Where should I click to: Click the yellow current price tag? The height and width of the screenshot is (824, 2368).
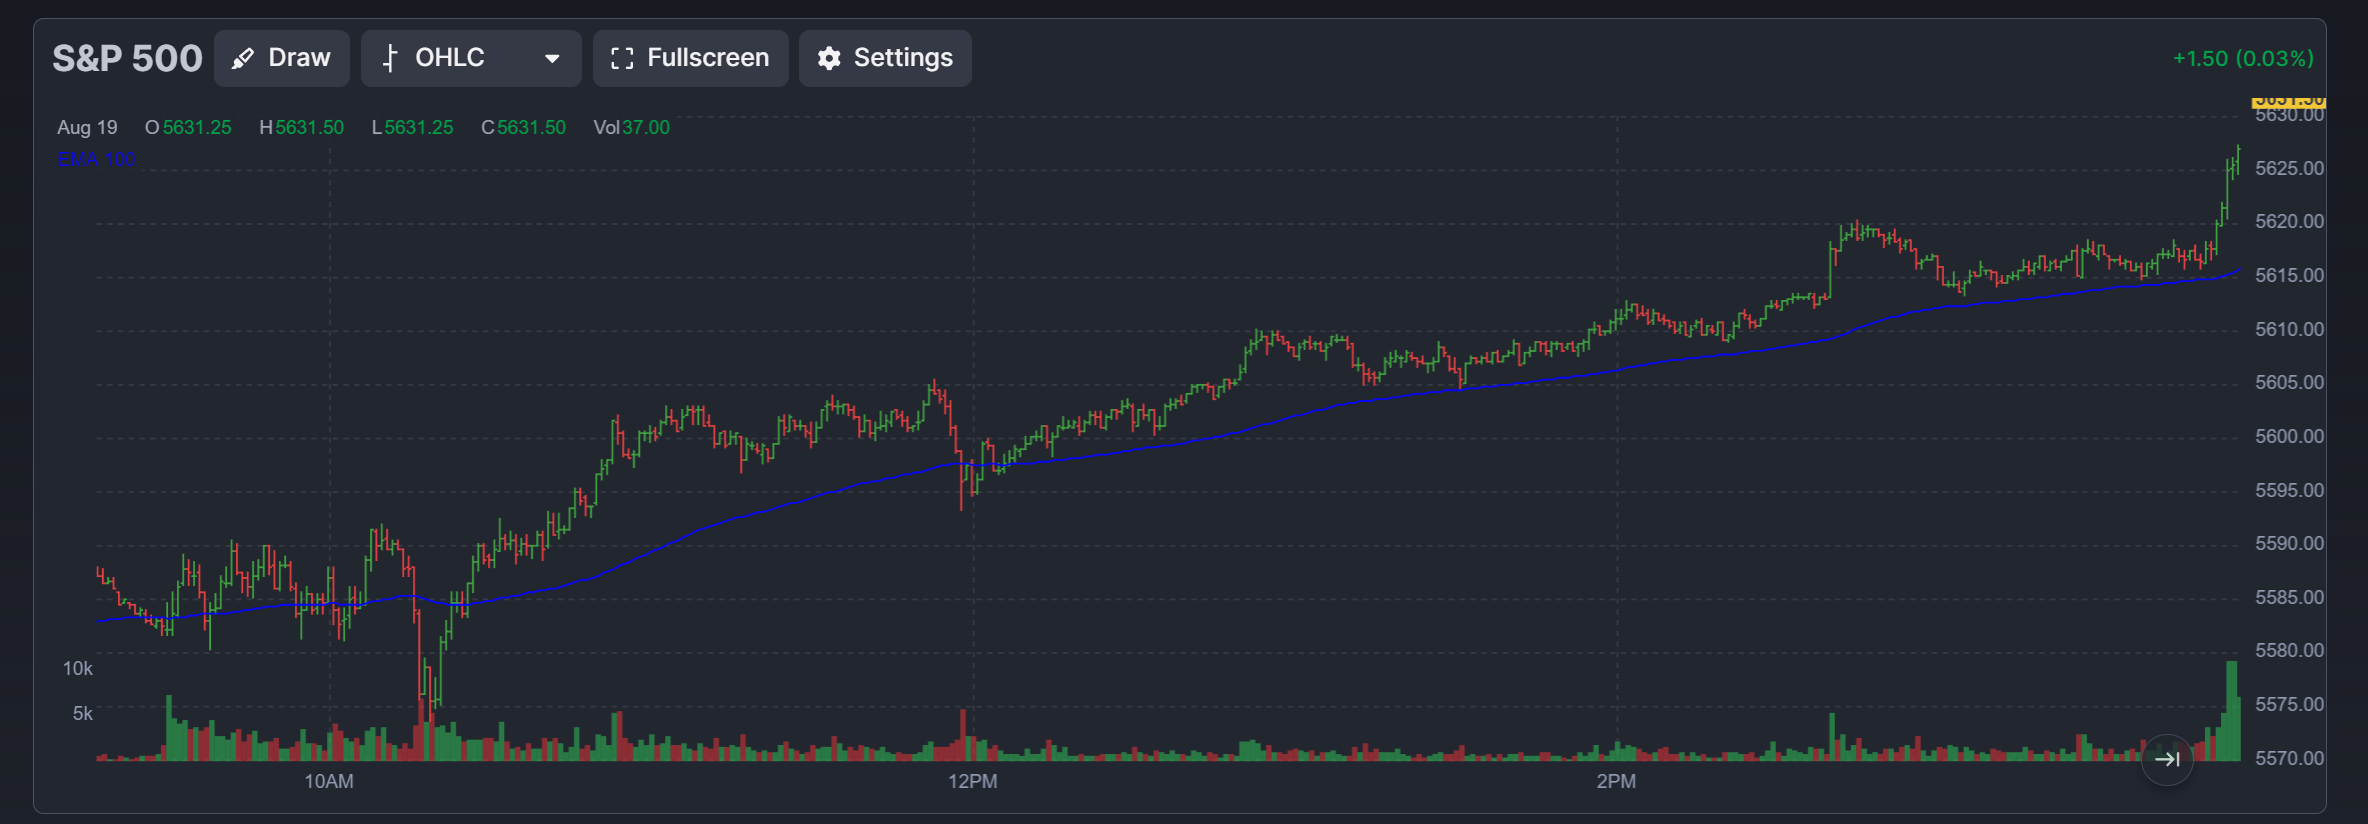click(2289, 102)
